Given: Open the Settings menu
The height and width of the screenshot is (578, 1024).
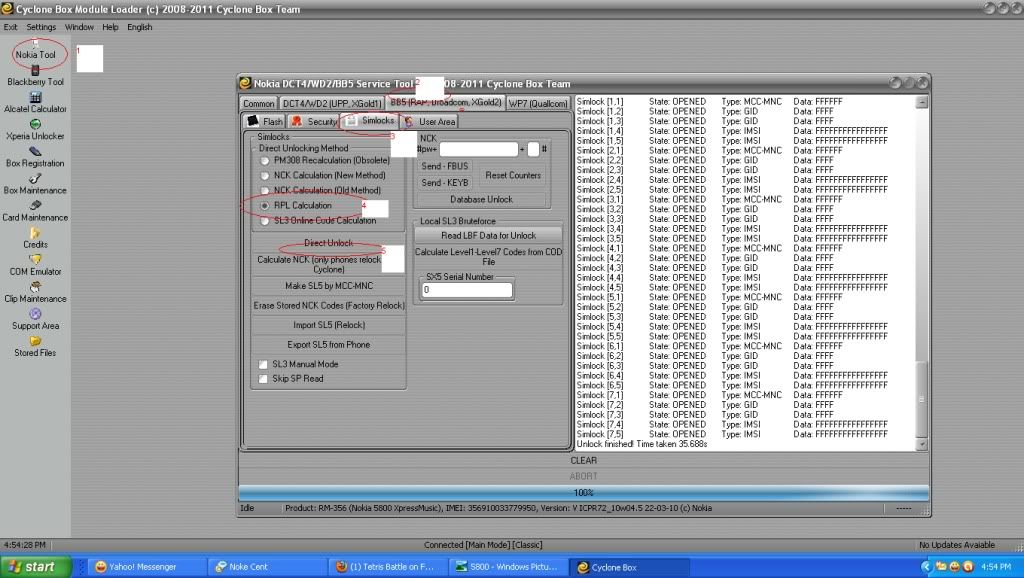Looking at the screenshot, I should tap(41, 27).
